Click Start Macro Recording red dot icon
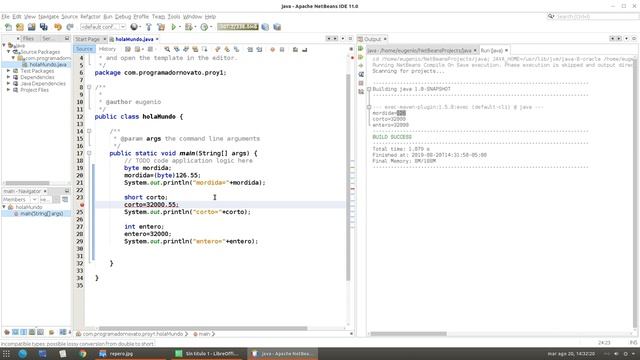The image size is (640, 360). click(x=272, y=49)
